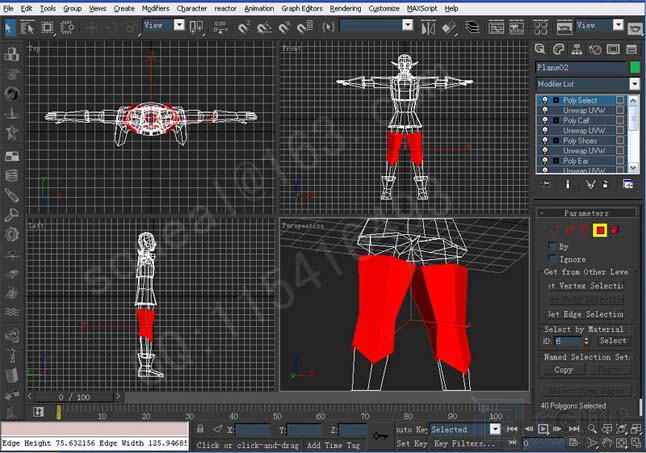This screenshot has width=646, height=453.
Task: Expand the Poly Select modifier sub-levels
Action: coord(556,100)
